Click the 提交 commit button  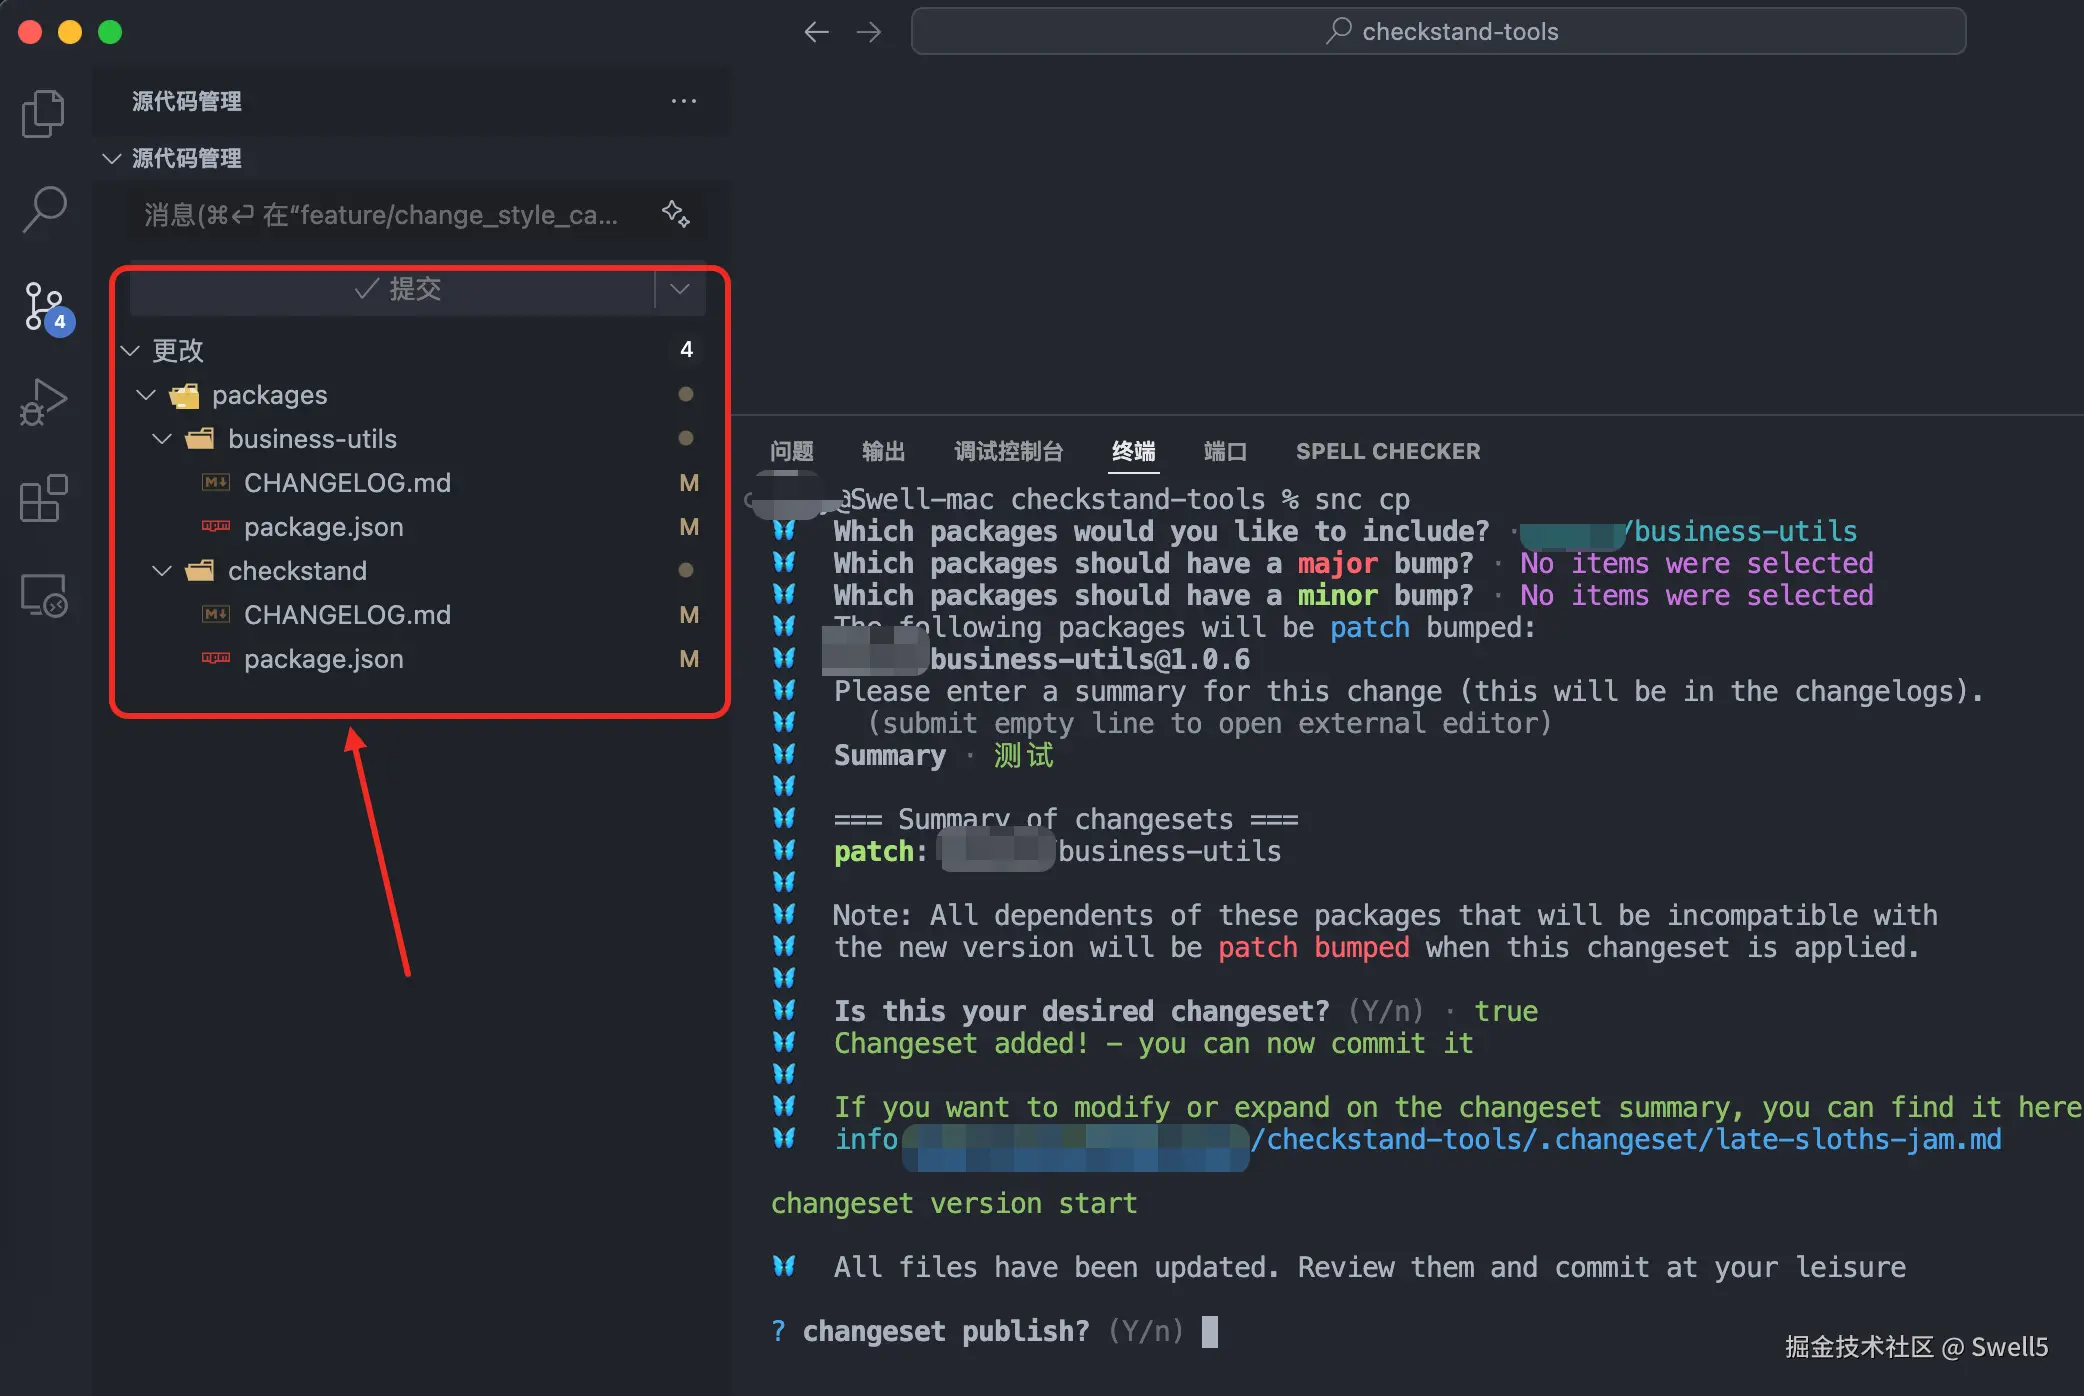click(396, 289)
